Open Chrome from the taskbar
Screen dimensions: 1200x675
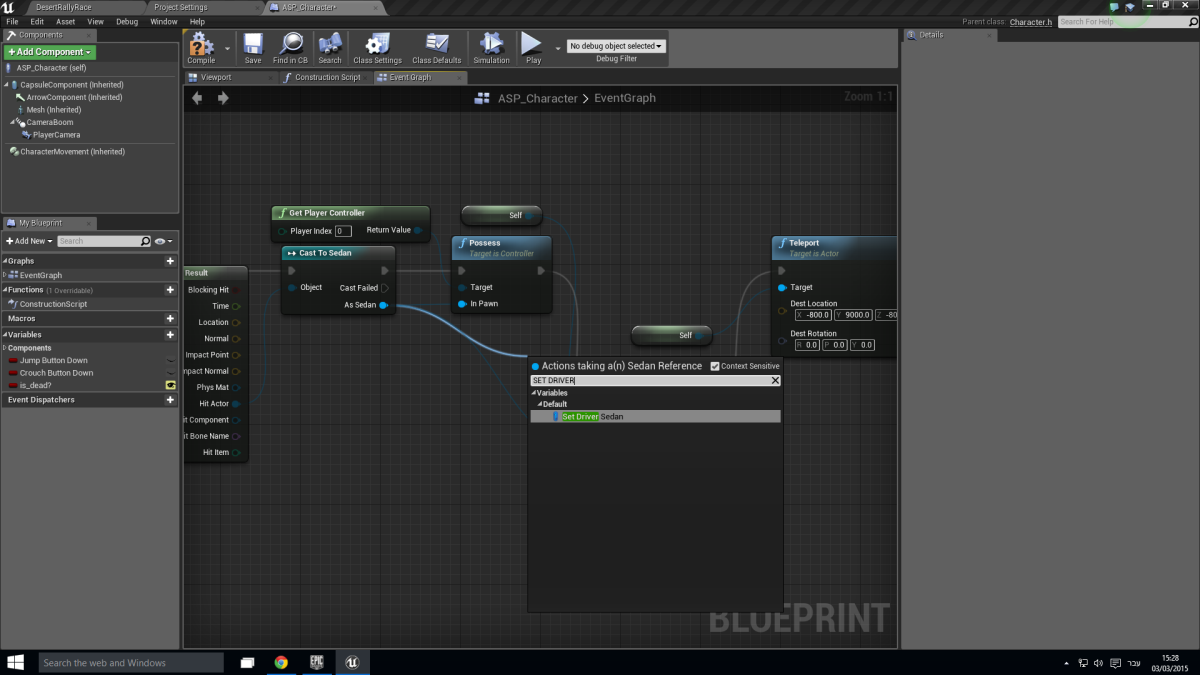[281, 662]
